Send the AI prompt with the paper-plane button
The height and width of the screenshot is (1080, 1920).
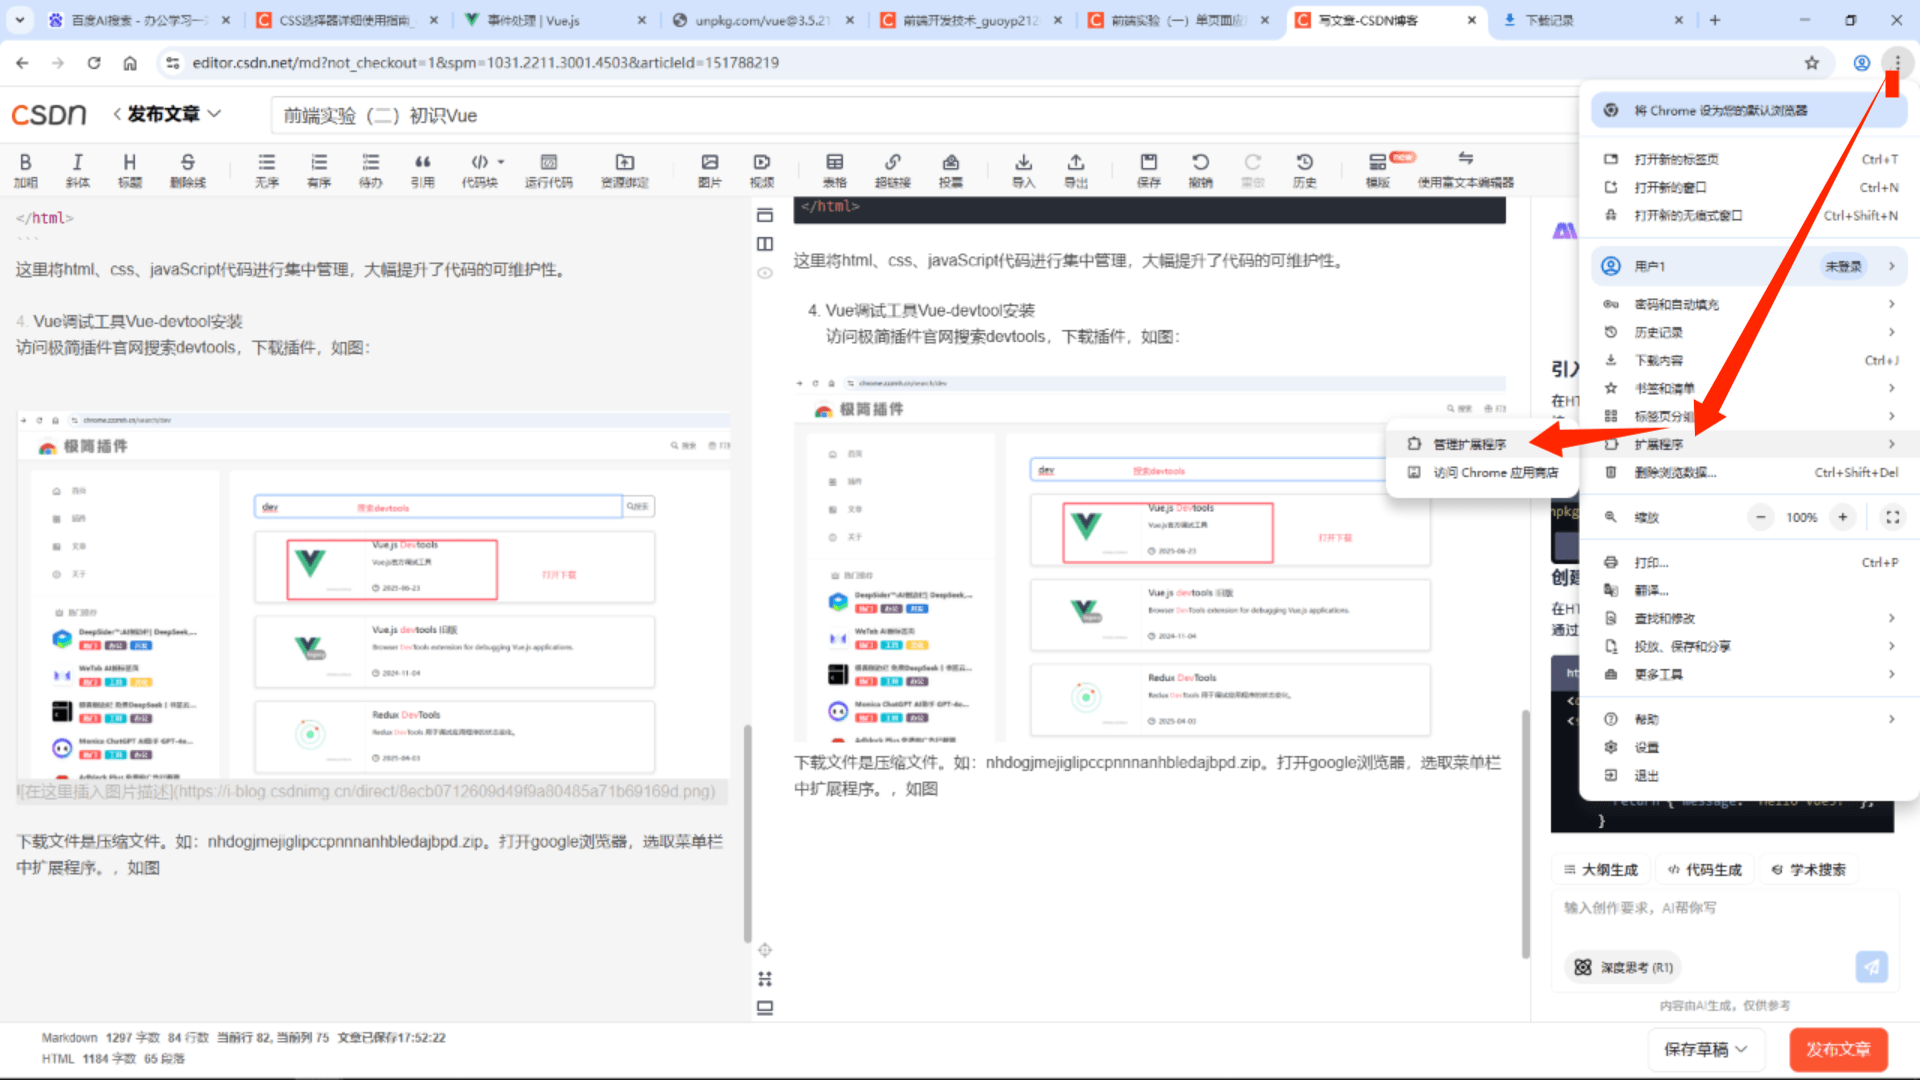click(x=1871, y=967)
